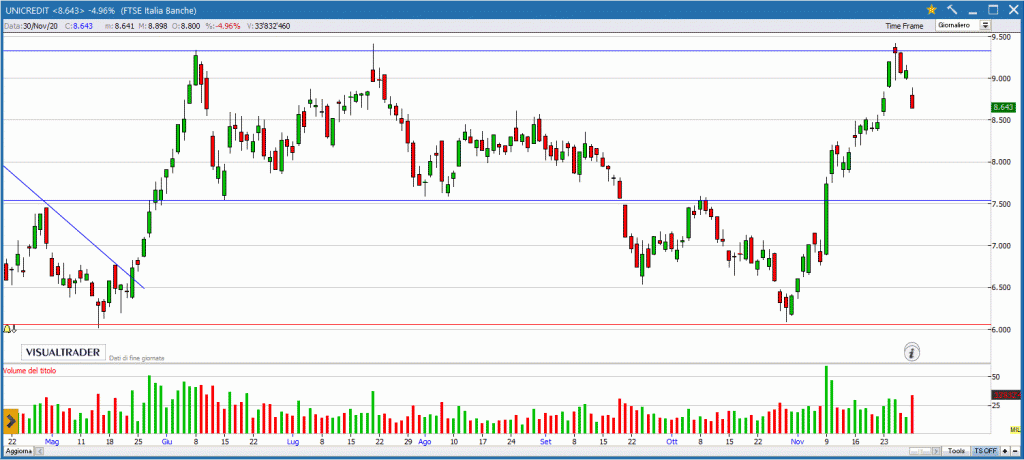Viewport: 1024px width, 460px height.
Task: Click the 'Lug' month label on time axis
Action: 293,442
